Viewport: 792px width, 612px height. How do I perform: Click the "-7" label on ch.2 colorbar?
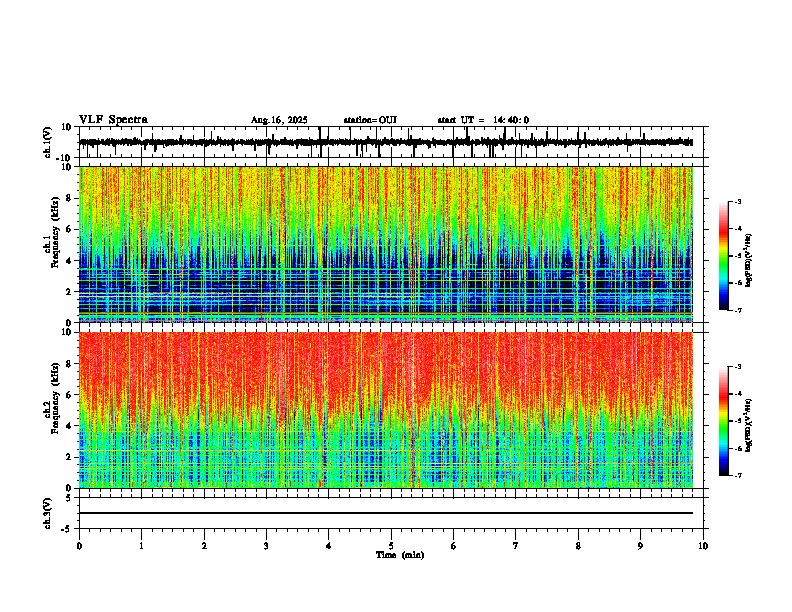coord(737,475)
